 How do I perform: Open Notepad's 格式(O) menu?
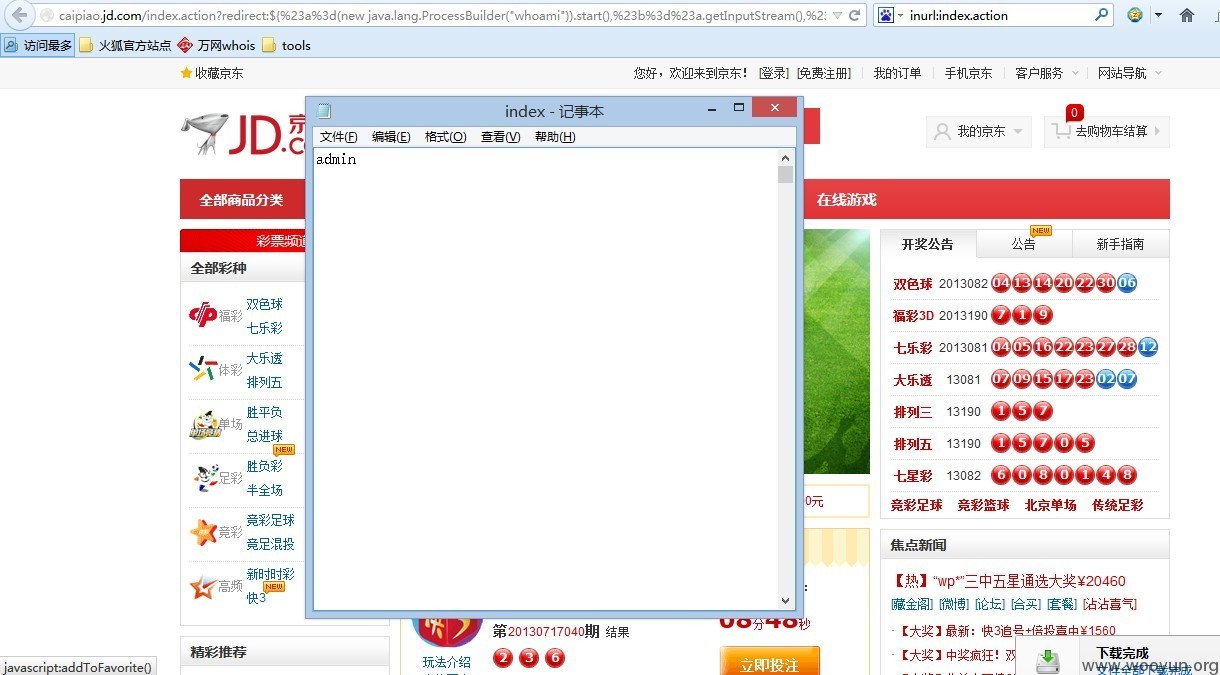click(445, 137)
